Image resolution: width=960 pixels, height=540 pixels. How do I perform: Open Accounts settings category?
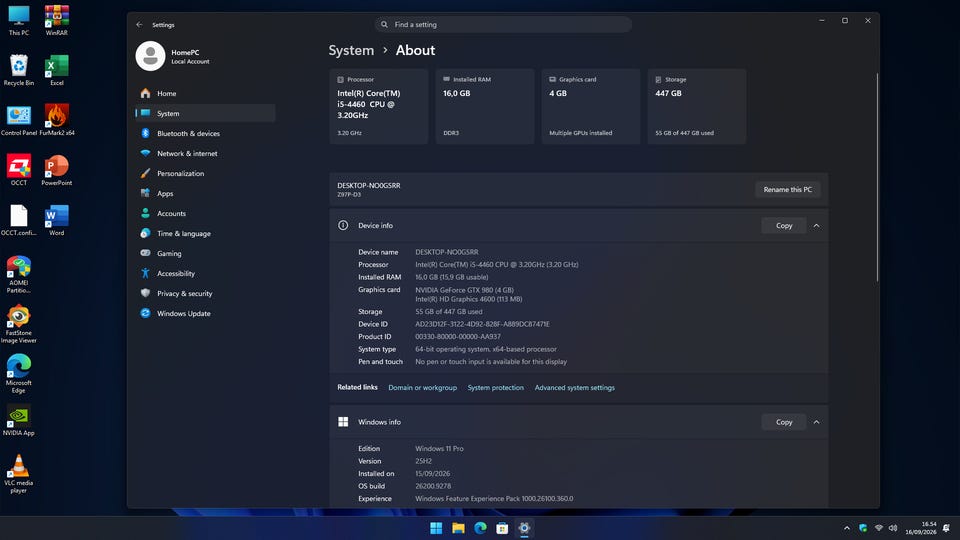[205, 214]
